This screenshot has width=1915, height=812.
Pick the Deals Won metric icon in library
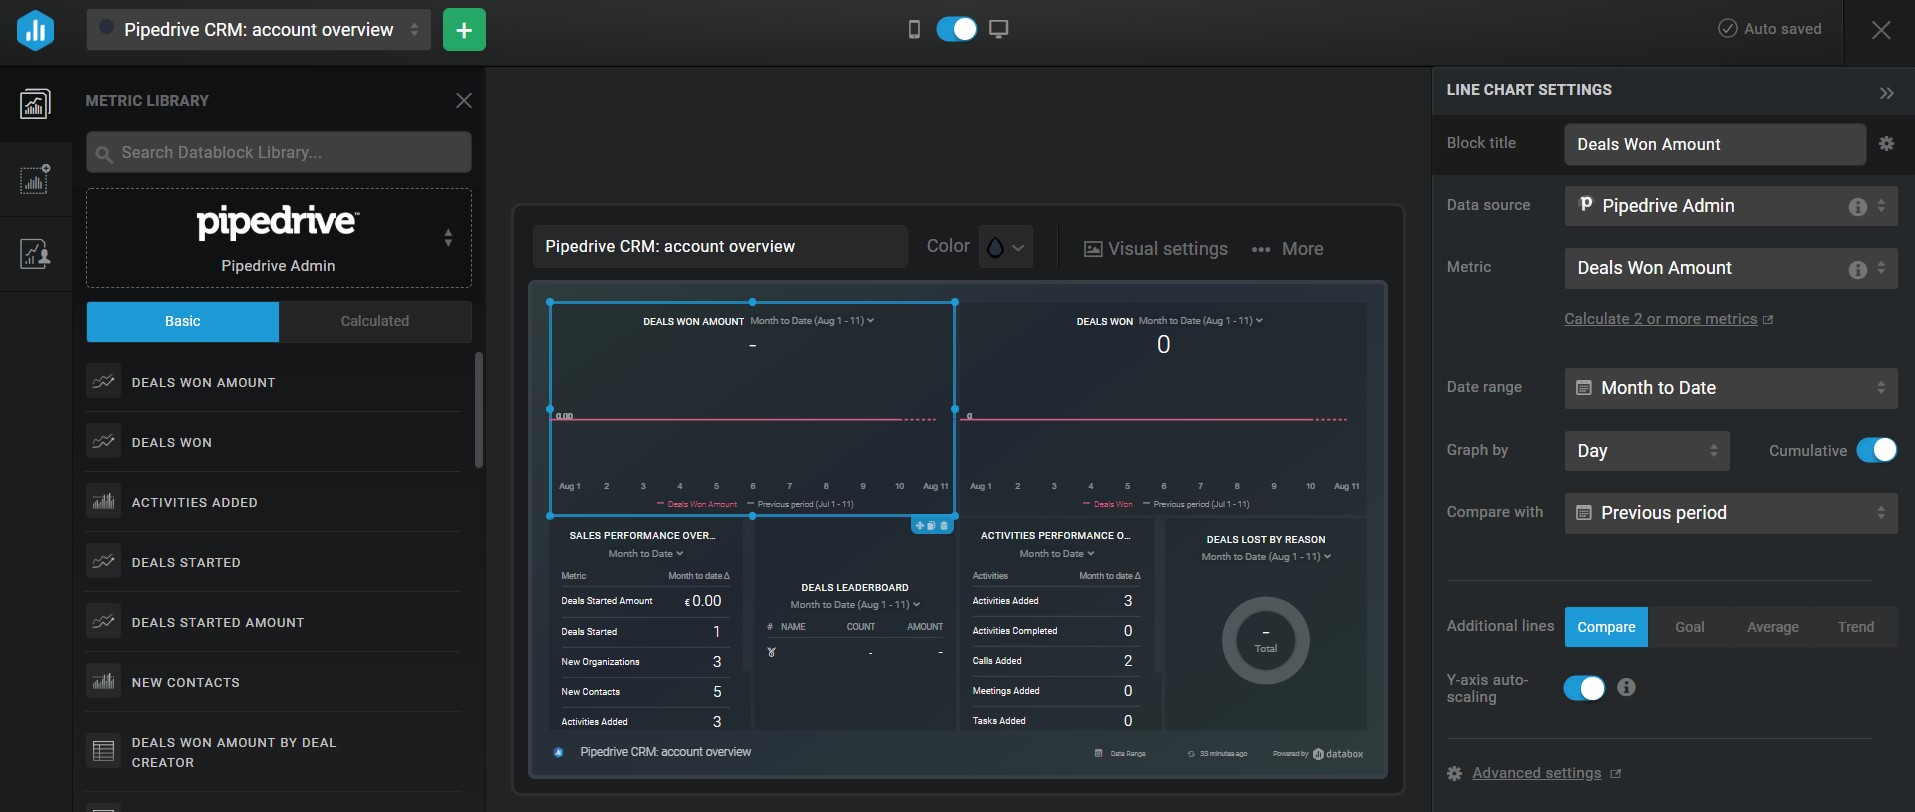(103, 442)
